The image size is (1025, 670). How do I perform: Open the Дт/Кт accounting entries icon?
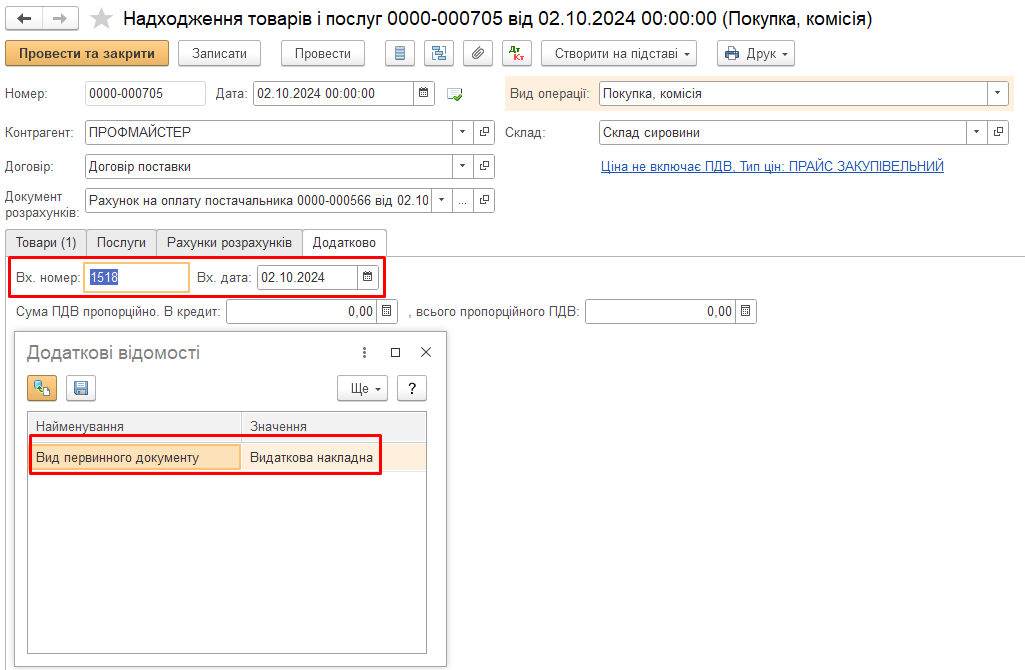click(x=517, y=53)
